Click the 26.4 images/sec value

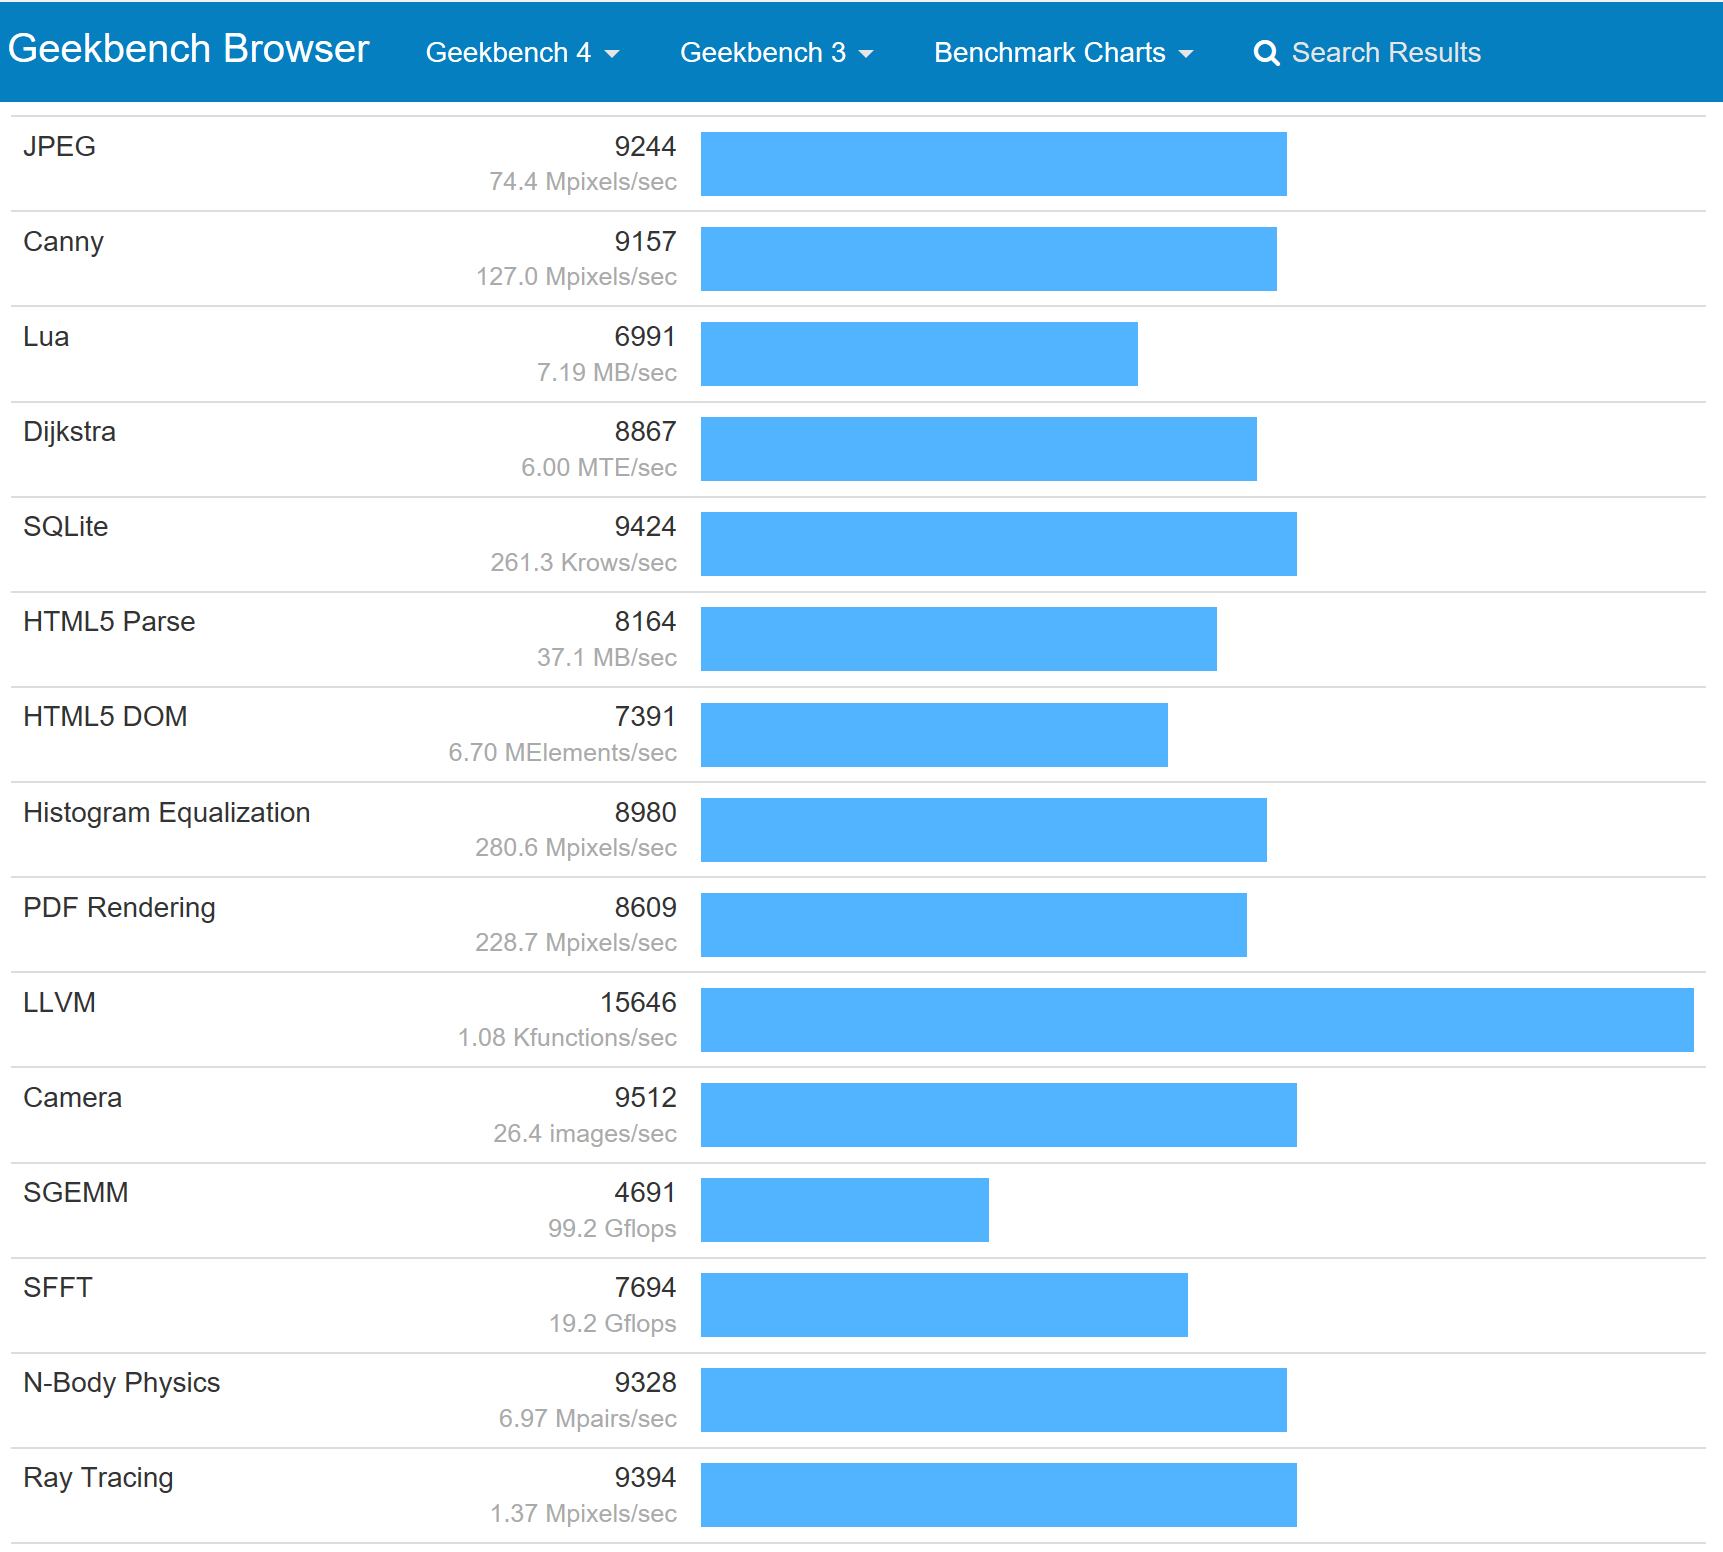[585, 1133]
